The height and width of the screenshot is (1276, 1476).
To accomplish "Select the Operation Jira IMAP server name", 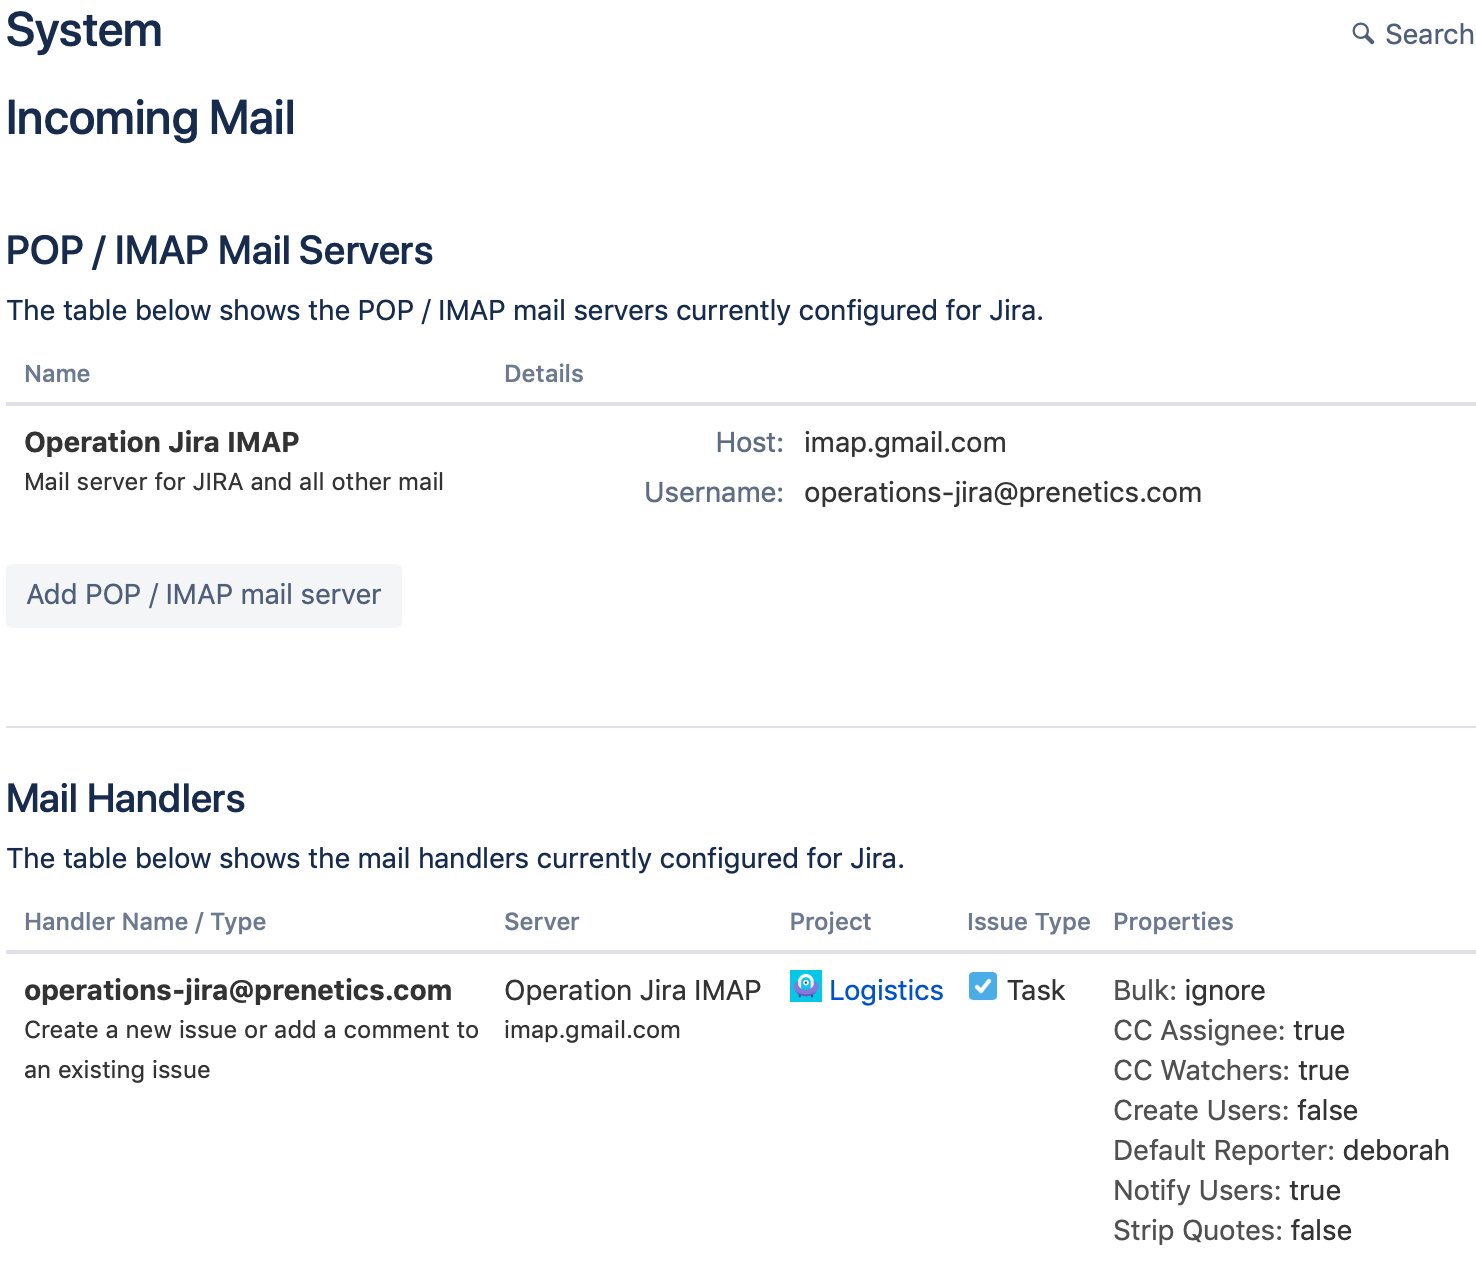I will pyautogui.click(x=161, y=442).
